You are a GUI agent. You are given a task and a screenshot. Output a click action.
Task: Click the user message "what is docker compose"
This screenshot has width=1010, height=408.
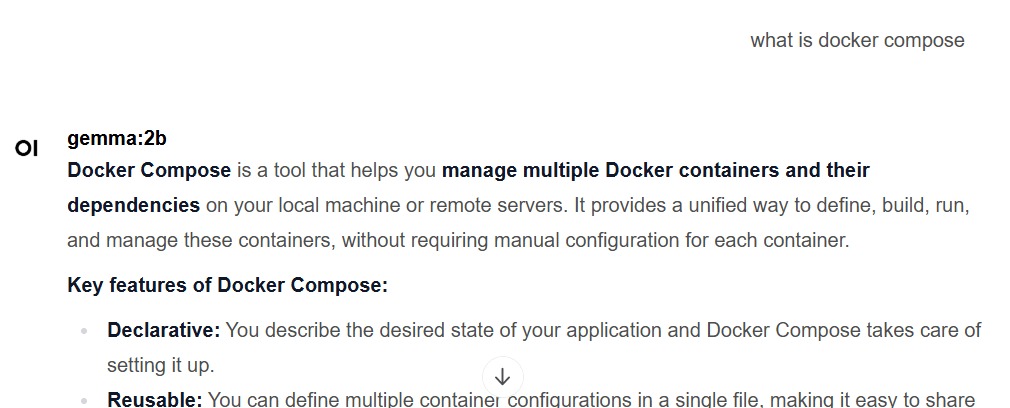click(857, 41)
